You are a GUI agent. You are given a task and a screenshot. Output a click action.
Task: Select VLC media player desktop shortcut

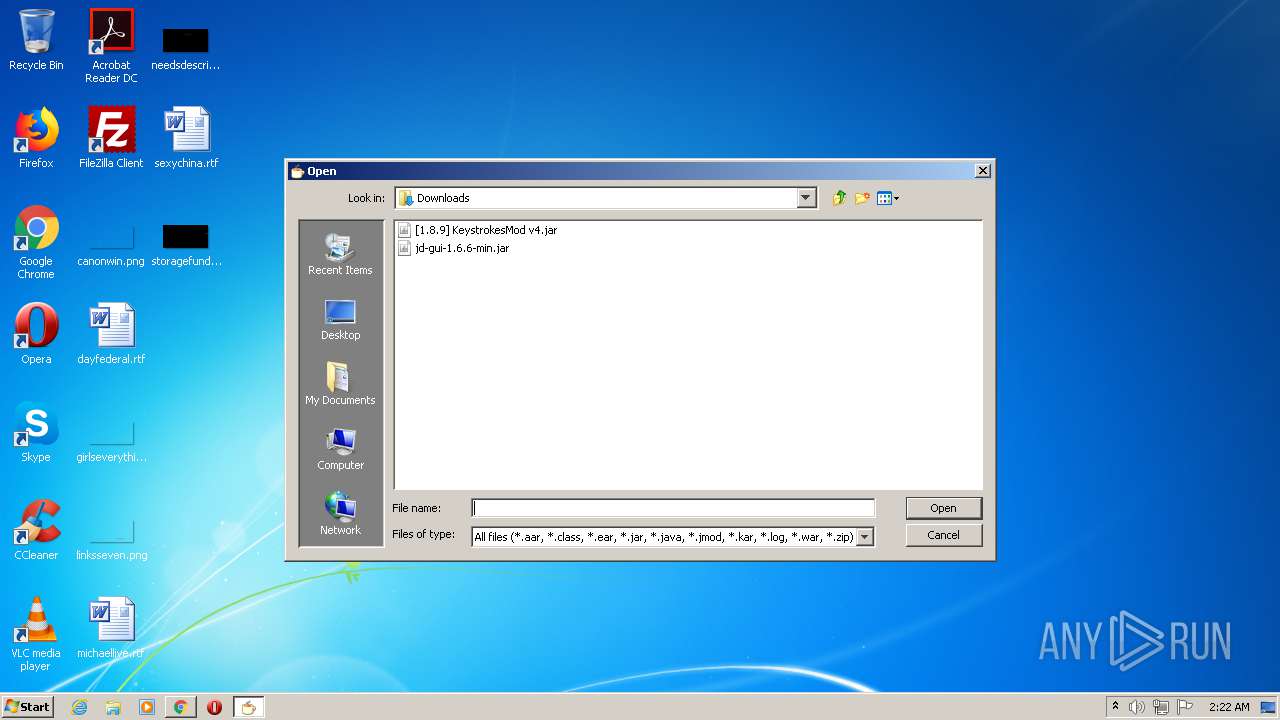(36, 634)
